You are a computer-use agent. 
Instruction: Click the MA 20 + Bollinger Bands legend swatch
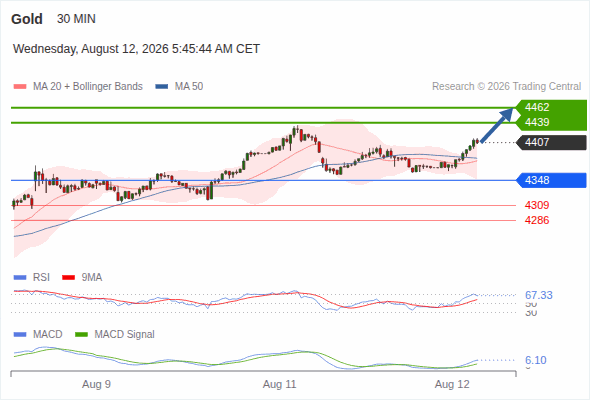(20, 87)
